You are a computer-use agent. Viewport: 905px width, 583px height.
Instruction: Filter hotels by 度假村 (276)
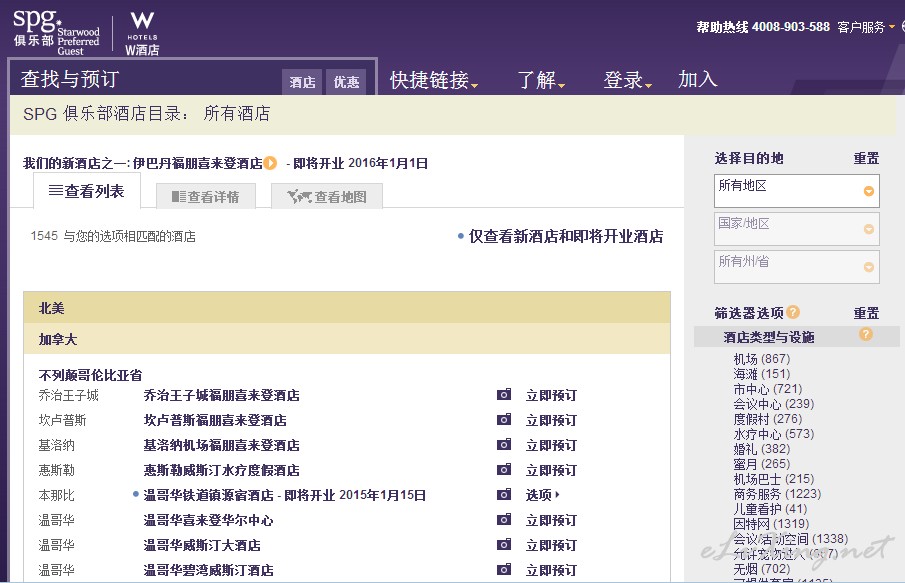[768, 419]
